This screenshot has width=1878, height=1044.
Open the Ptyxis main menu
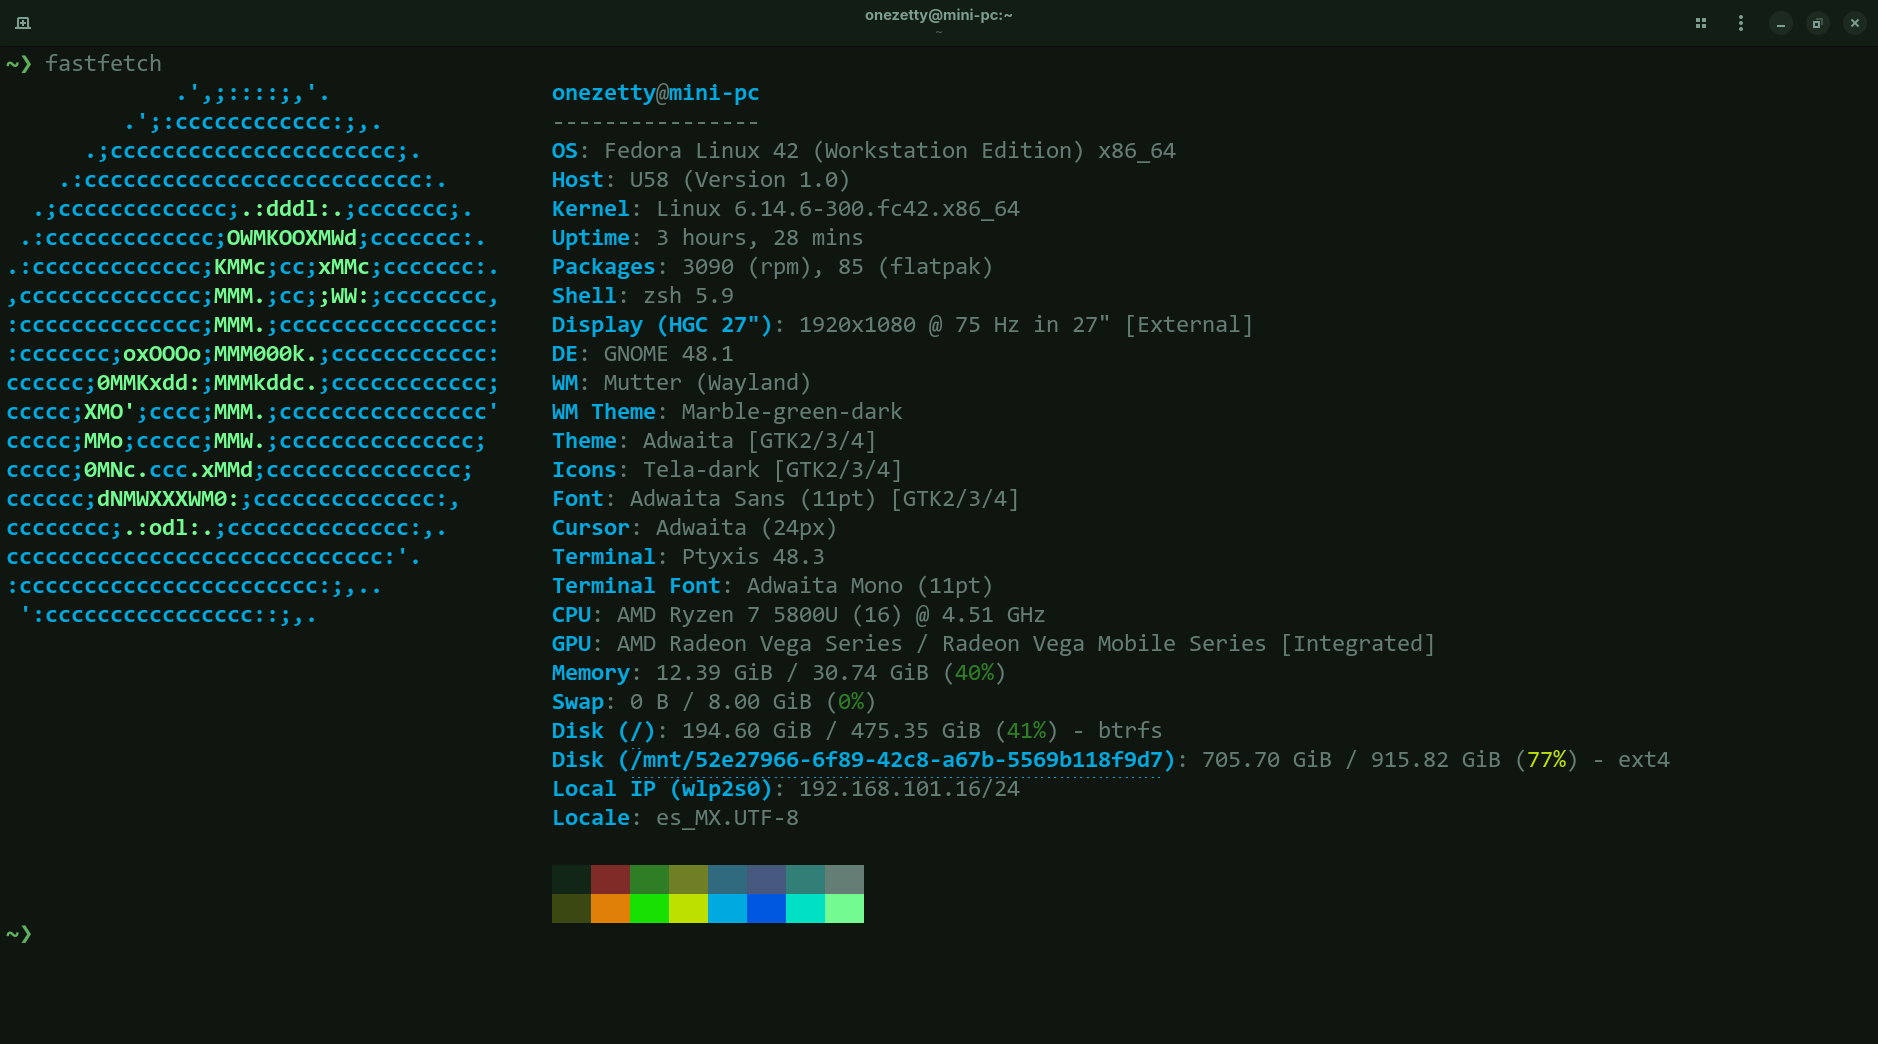(1740, 22)
